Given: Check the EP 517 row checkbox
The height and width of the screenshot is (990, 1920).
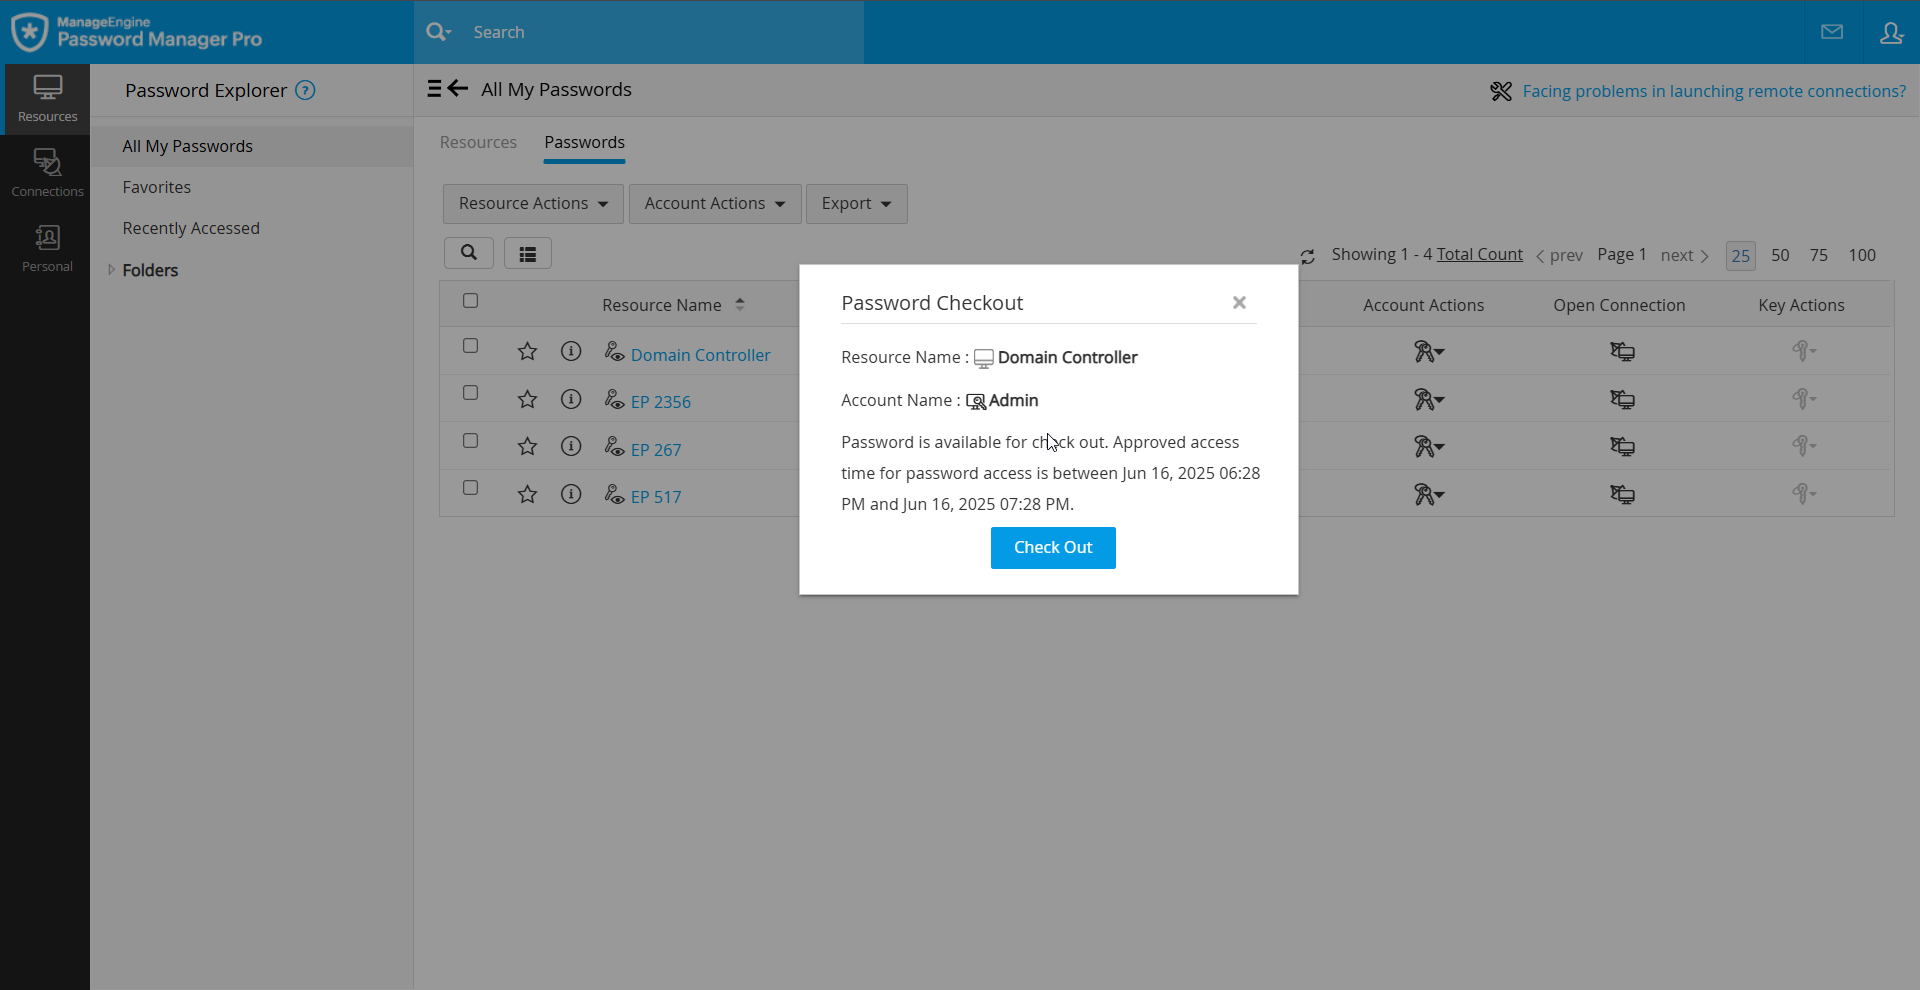Looking at the screenshot, I should tap(471, 488).
